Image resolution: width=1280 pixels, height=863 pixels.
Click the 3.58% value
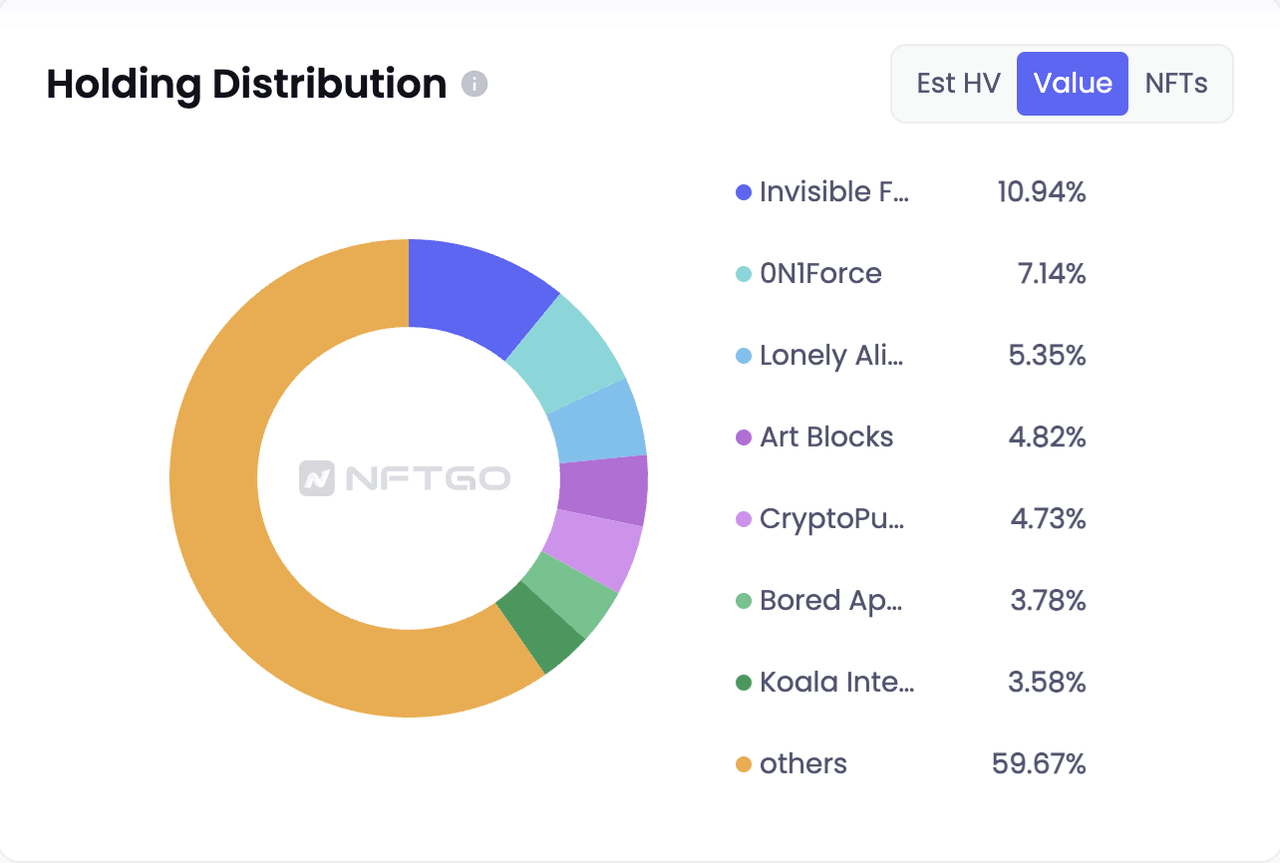click(x=1047, y=683)
